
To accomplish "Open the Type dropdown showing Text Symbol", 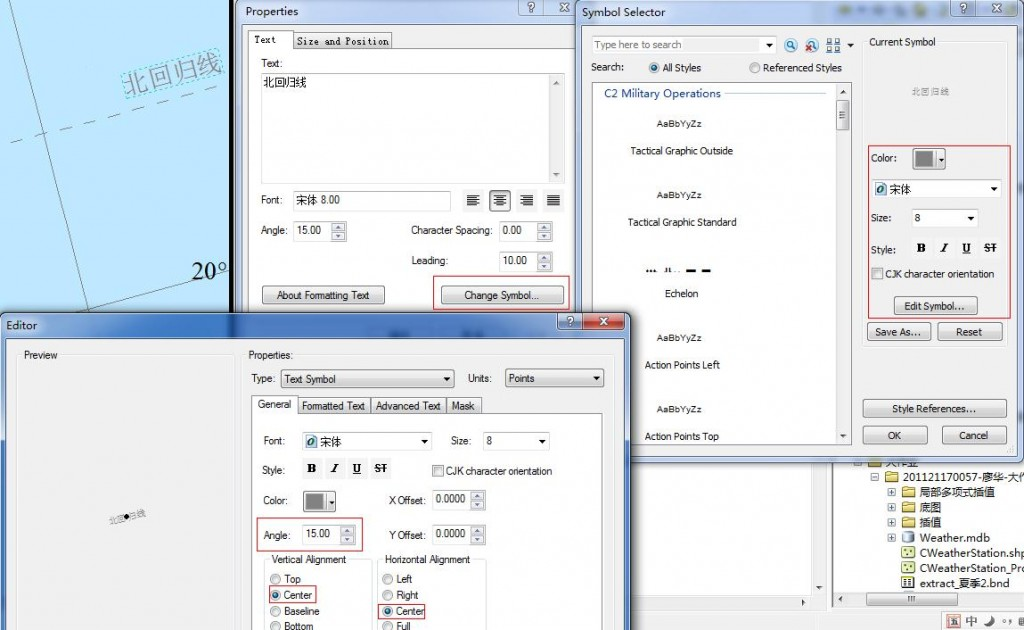I will coord(366,379).
